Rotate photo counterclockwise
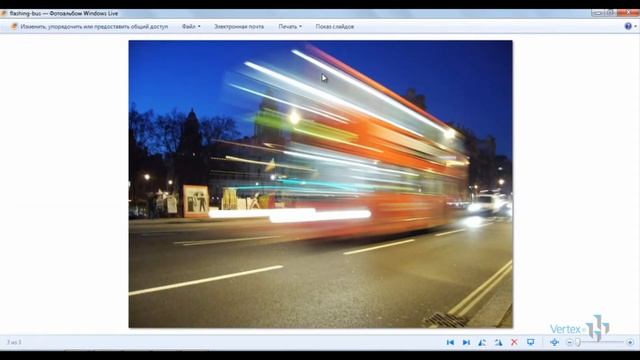 click(482, 342)
